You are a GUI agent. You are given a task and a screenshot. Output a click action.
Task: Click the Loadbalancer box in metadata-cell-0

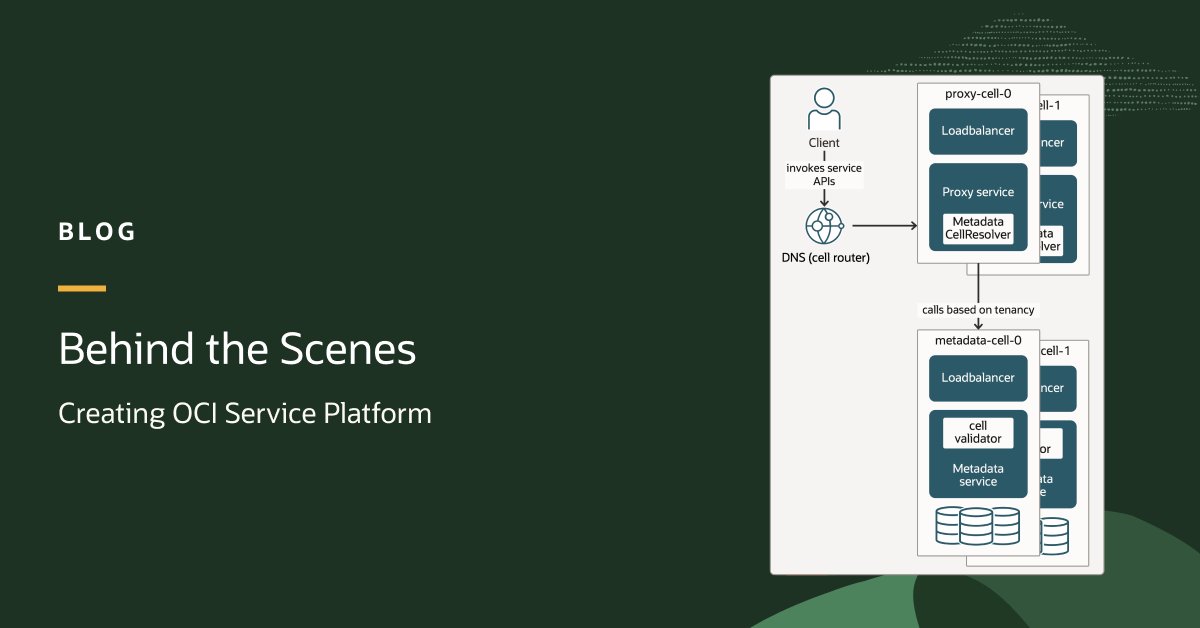tap(978, 378)
